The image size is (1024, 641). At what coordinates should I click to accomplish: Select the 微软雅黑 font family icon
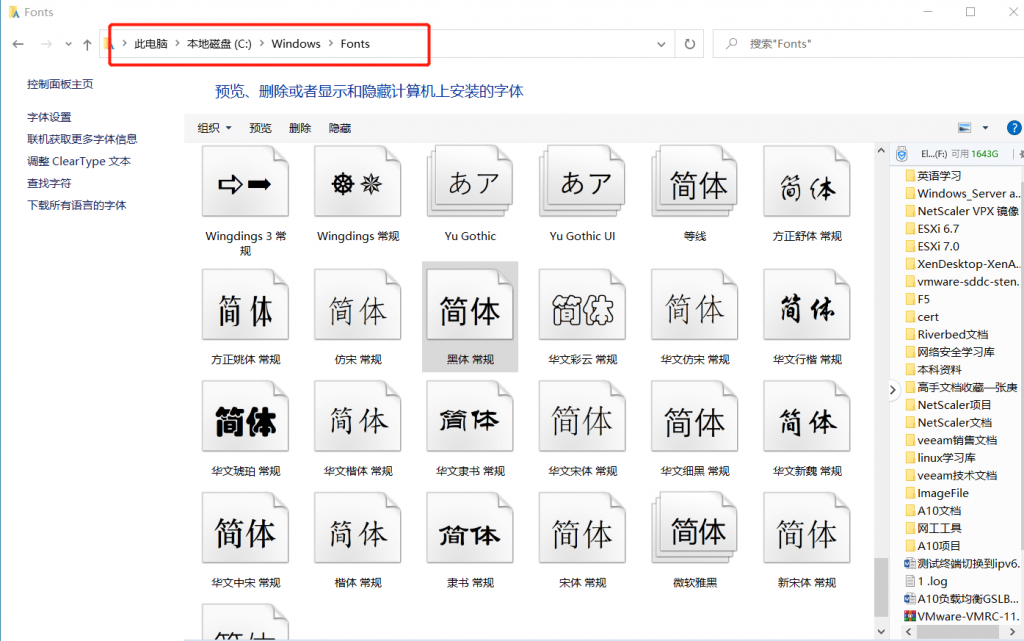click(x=694, y=528)
